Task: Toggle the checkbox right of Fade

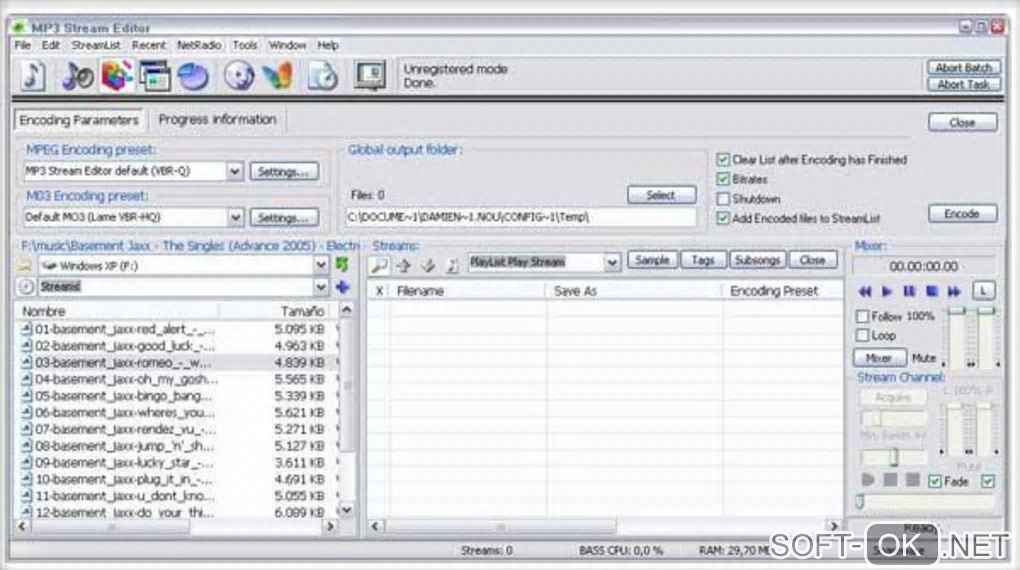Action: [x=988, y=482]
